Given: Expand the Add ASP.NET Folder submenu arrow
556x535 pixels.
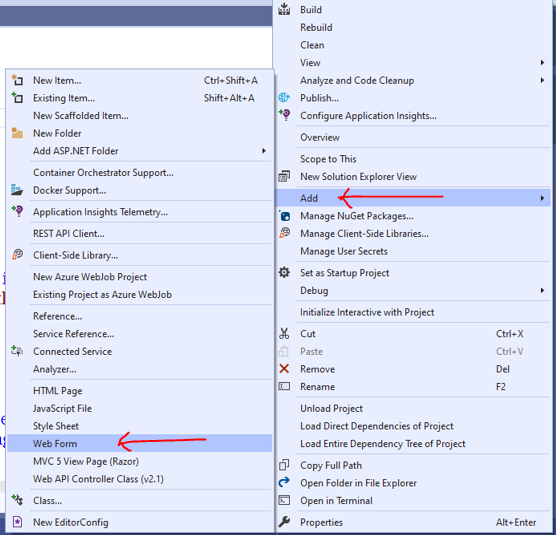Looking at the screenshot, I should pos(264,151).
